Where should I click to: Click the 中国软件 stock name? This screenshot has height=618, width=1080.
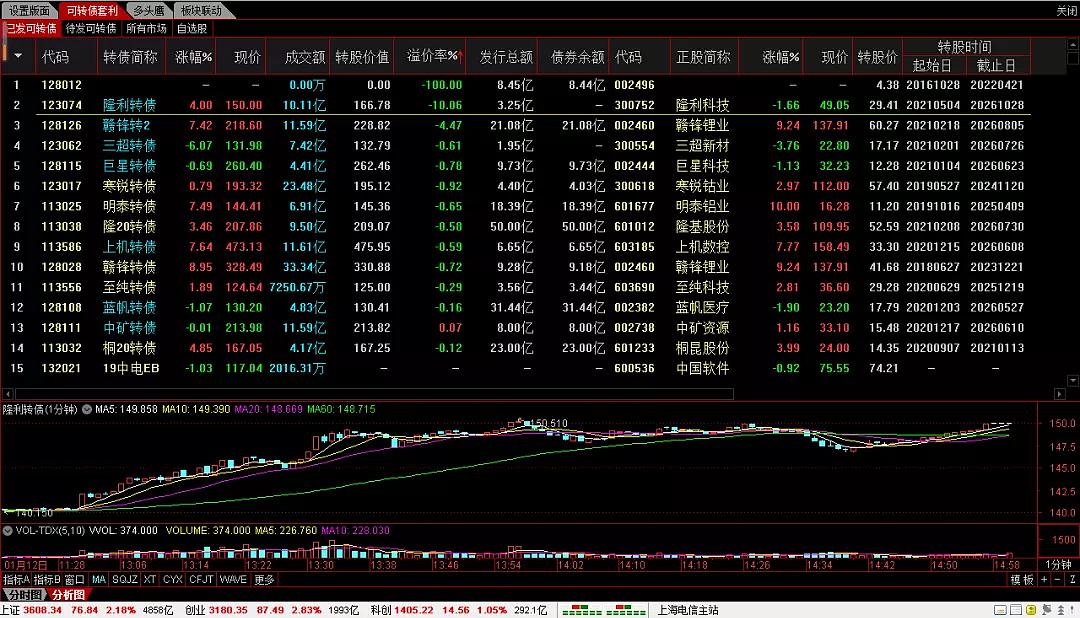pyautogui.click(x=702, y=368)
